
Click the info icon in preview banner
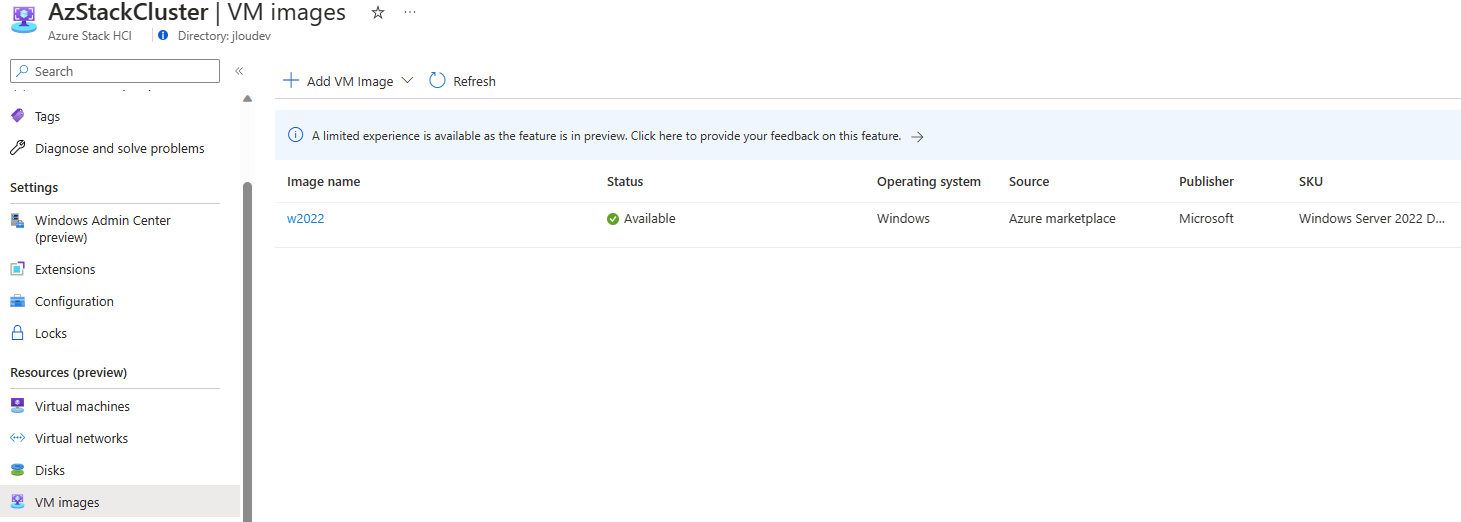pos(295,136)
